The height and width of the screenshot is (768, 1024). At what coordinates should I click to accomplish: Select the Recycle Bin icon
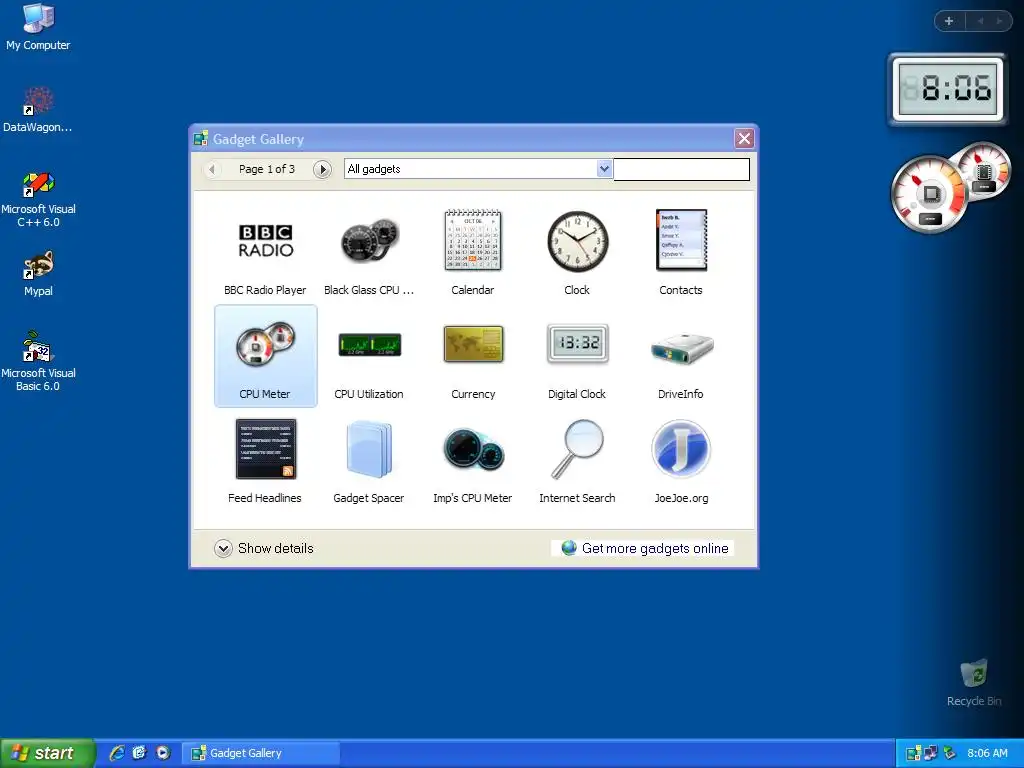(x=974, y=683)
